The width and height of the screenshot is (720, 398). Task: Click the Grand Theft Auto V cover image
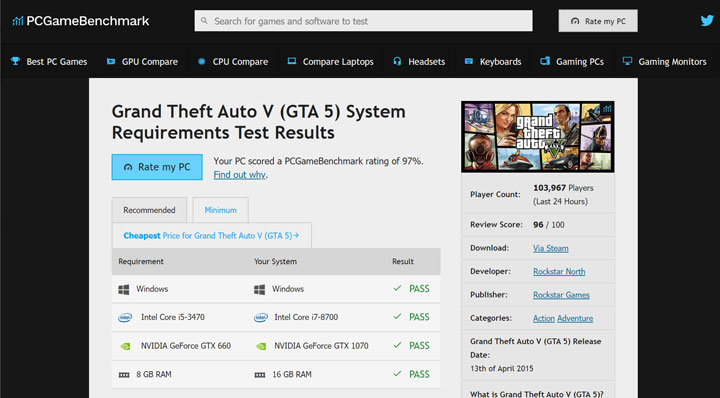pos(538,137)
